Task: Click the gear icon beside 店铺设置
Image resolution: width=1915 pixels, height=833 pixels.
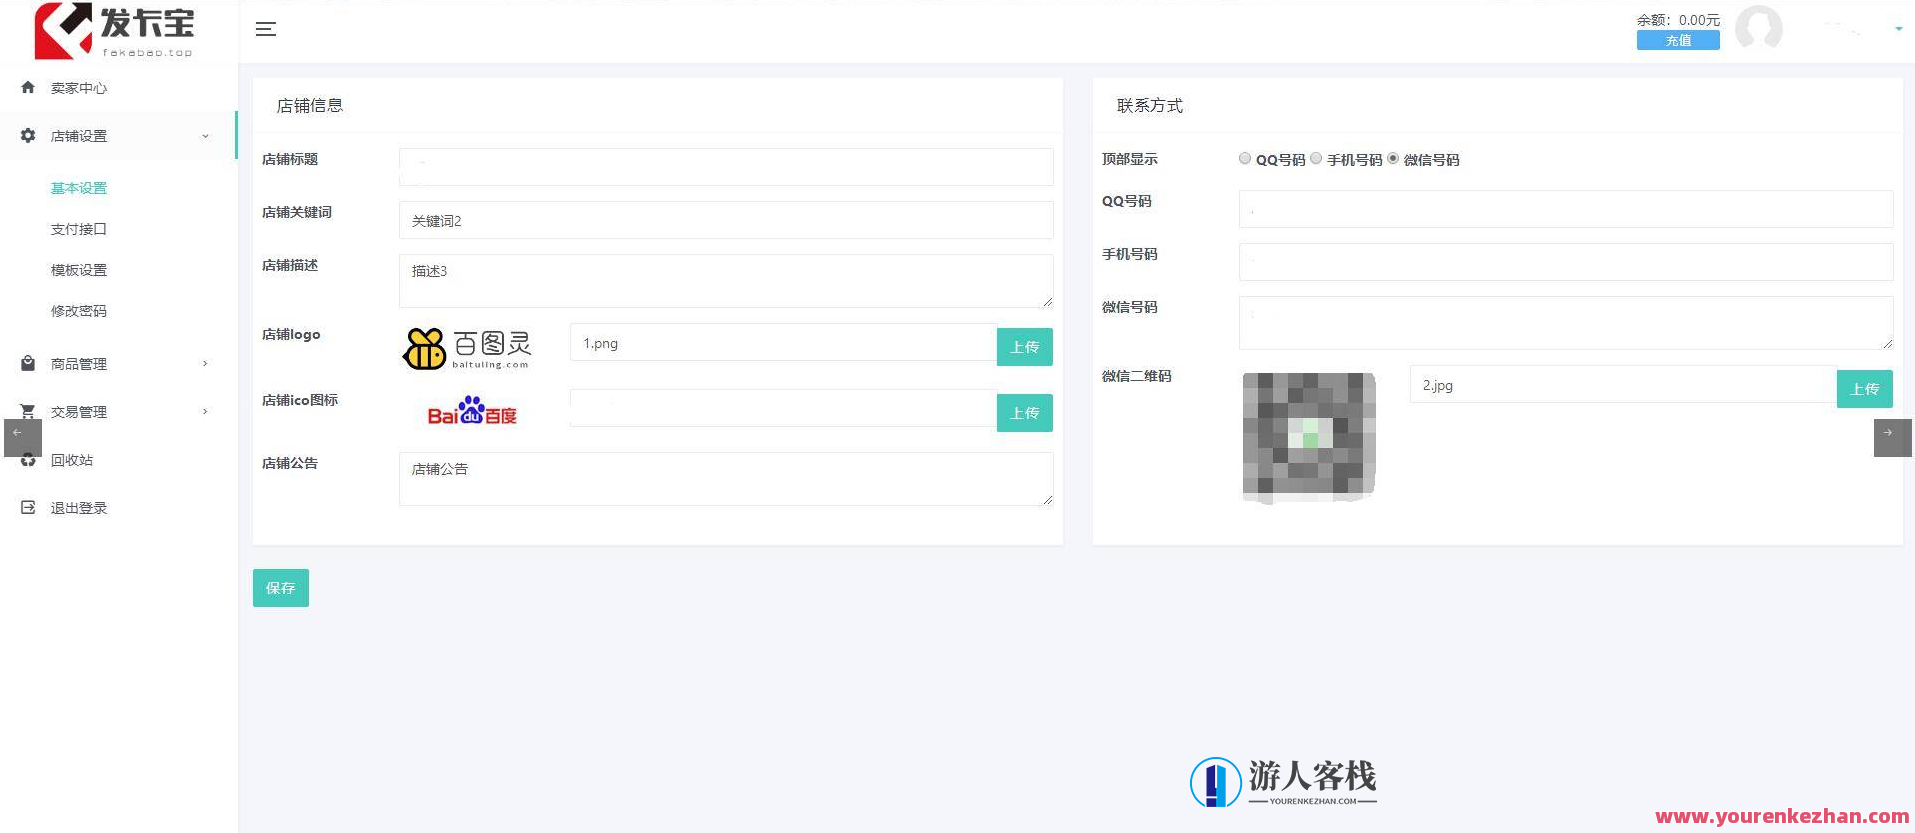Action: click(x=28, y=135)
